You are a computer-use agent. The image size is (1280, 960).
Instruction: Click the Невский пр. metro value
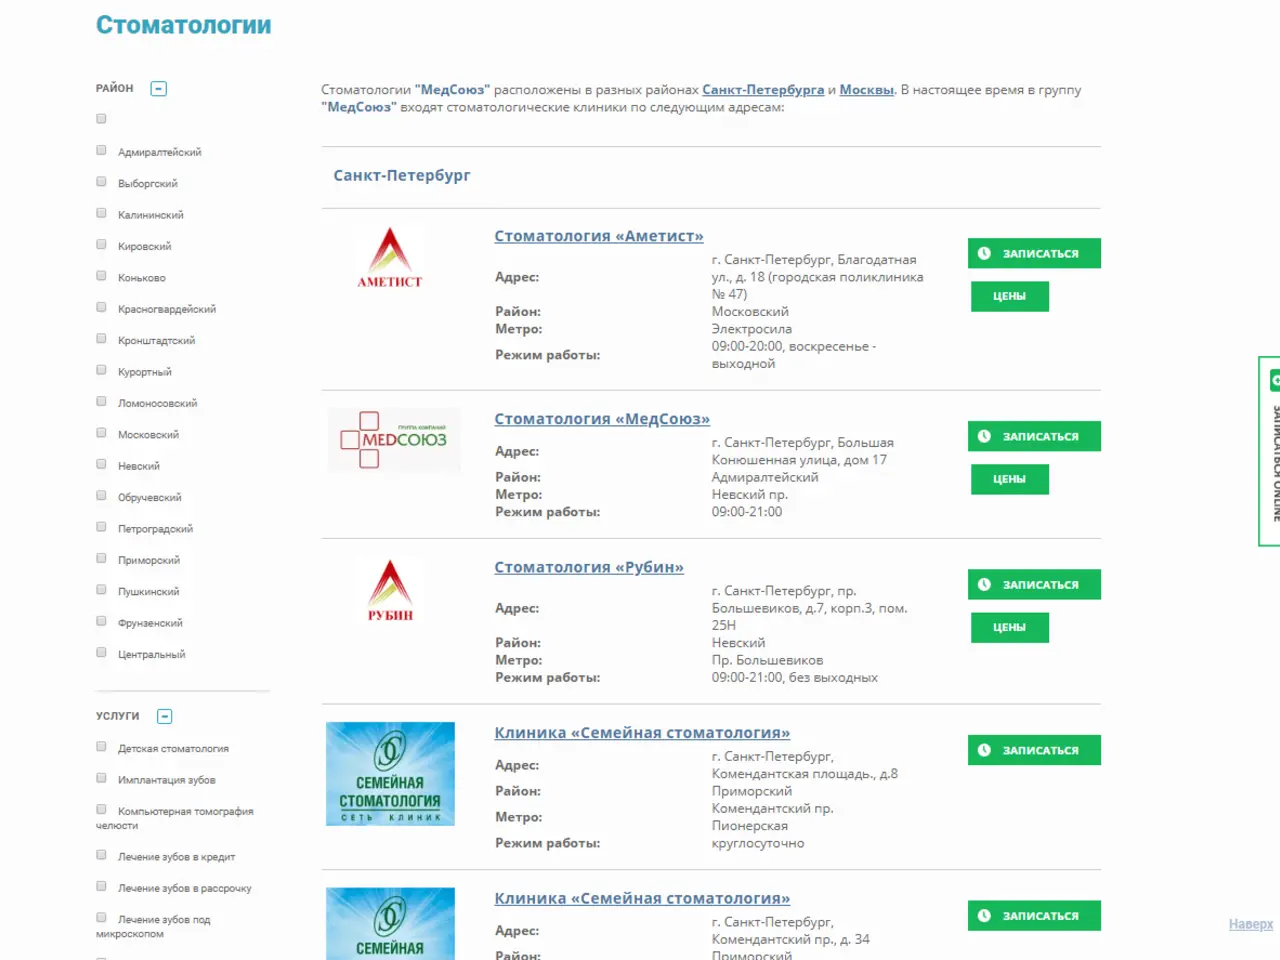tap(750, 495)
